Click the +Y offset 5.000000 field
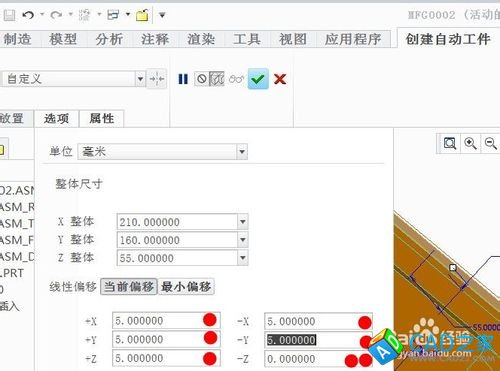 (166, 340)
